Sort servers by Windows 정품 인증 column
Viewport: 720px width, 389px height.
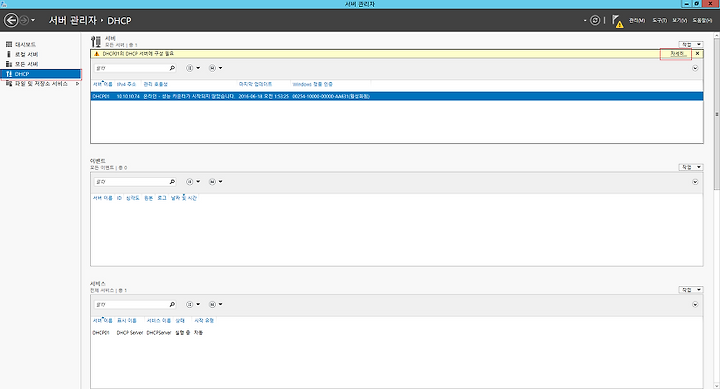click(313, 85)
